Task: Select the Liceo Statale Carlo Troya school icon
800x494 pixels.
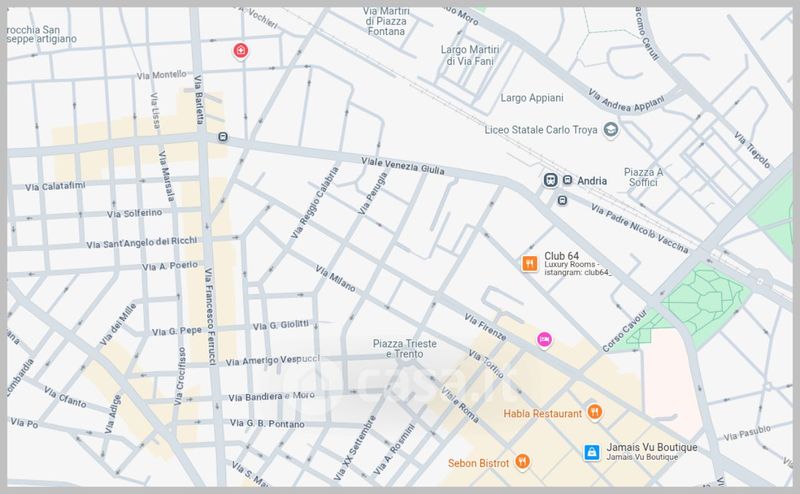Action: point(610,130)
